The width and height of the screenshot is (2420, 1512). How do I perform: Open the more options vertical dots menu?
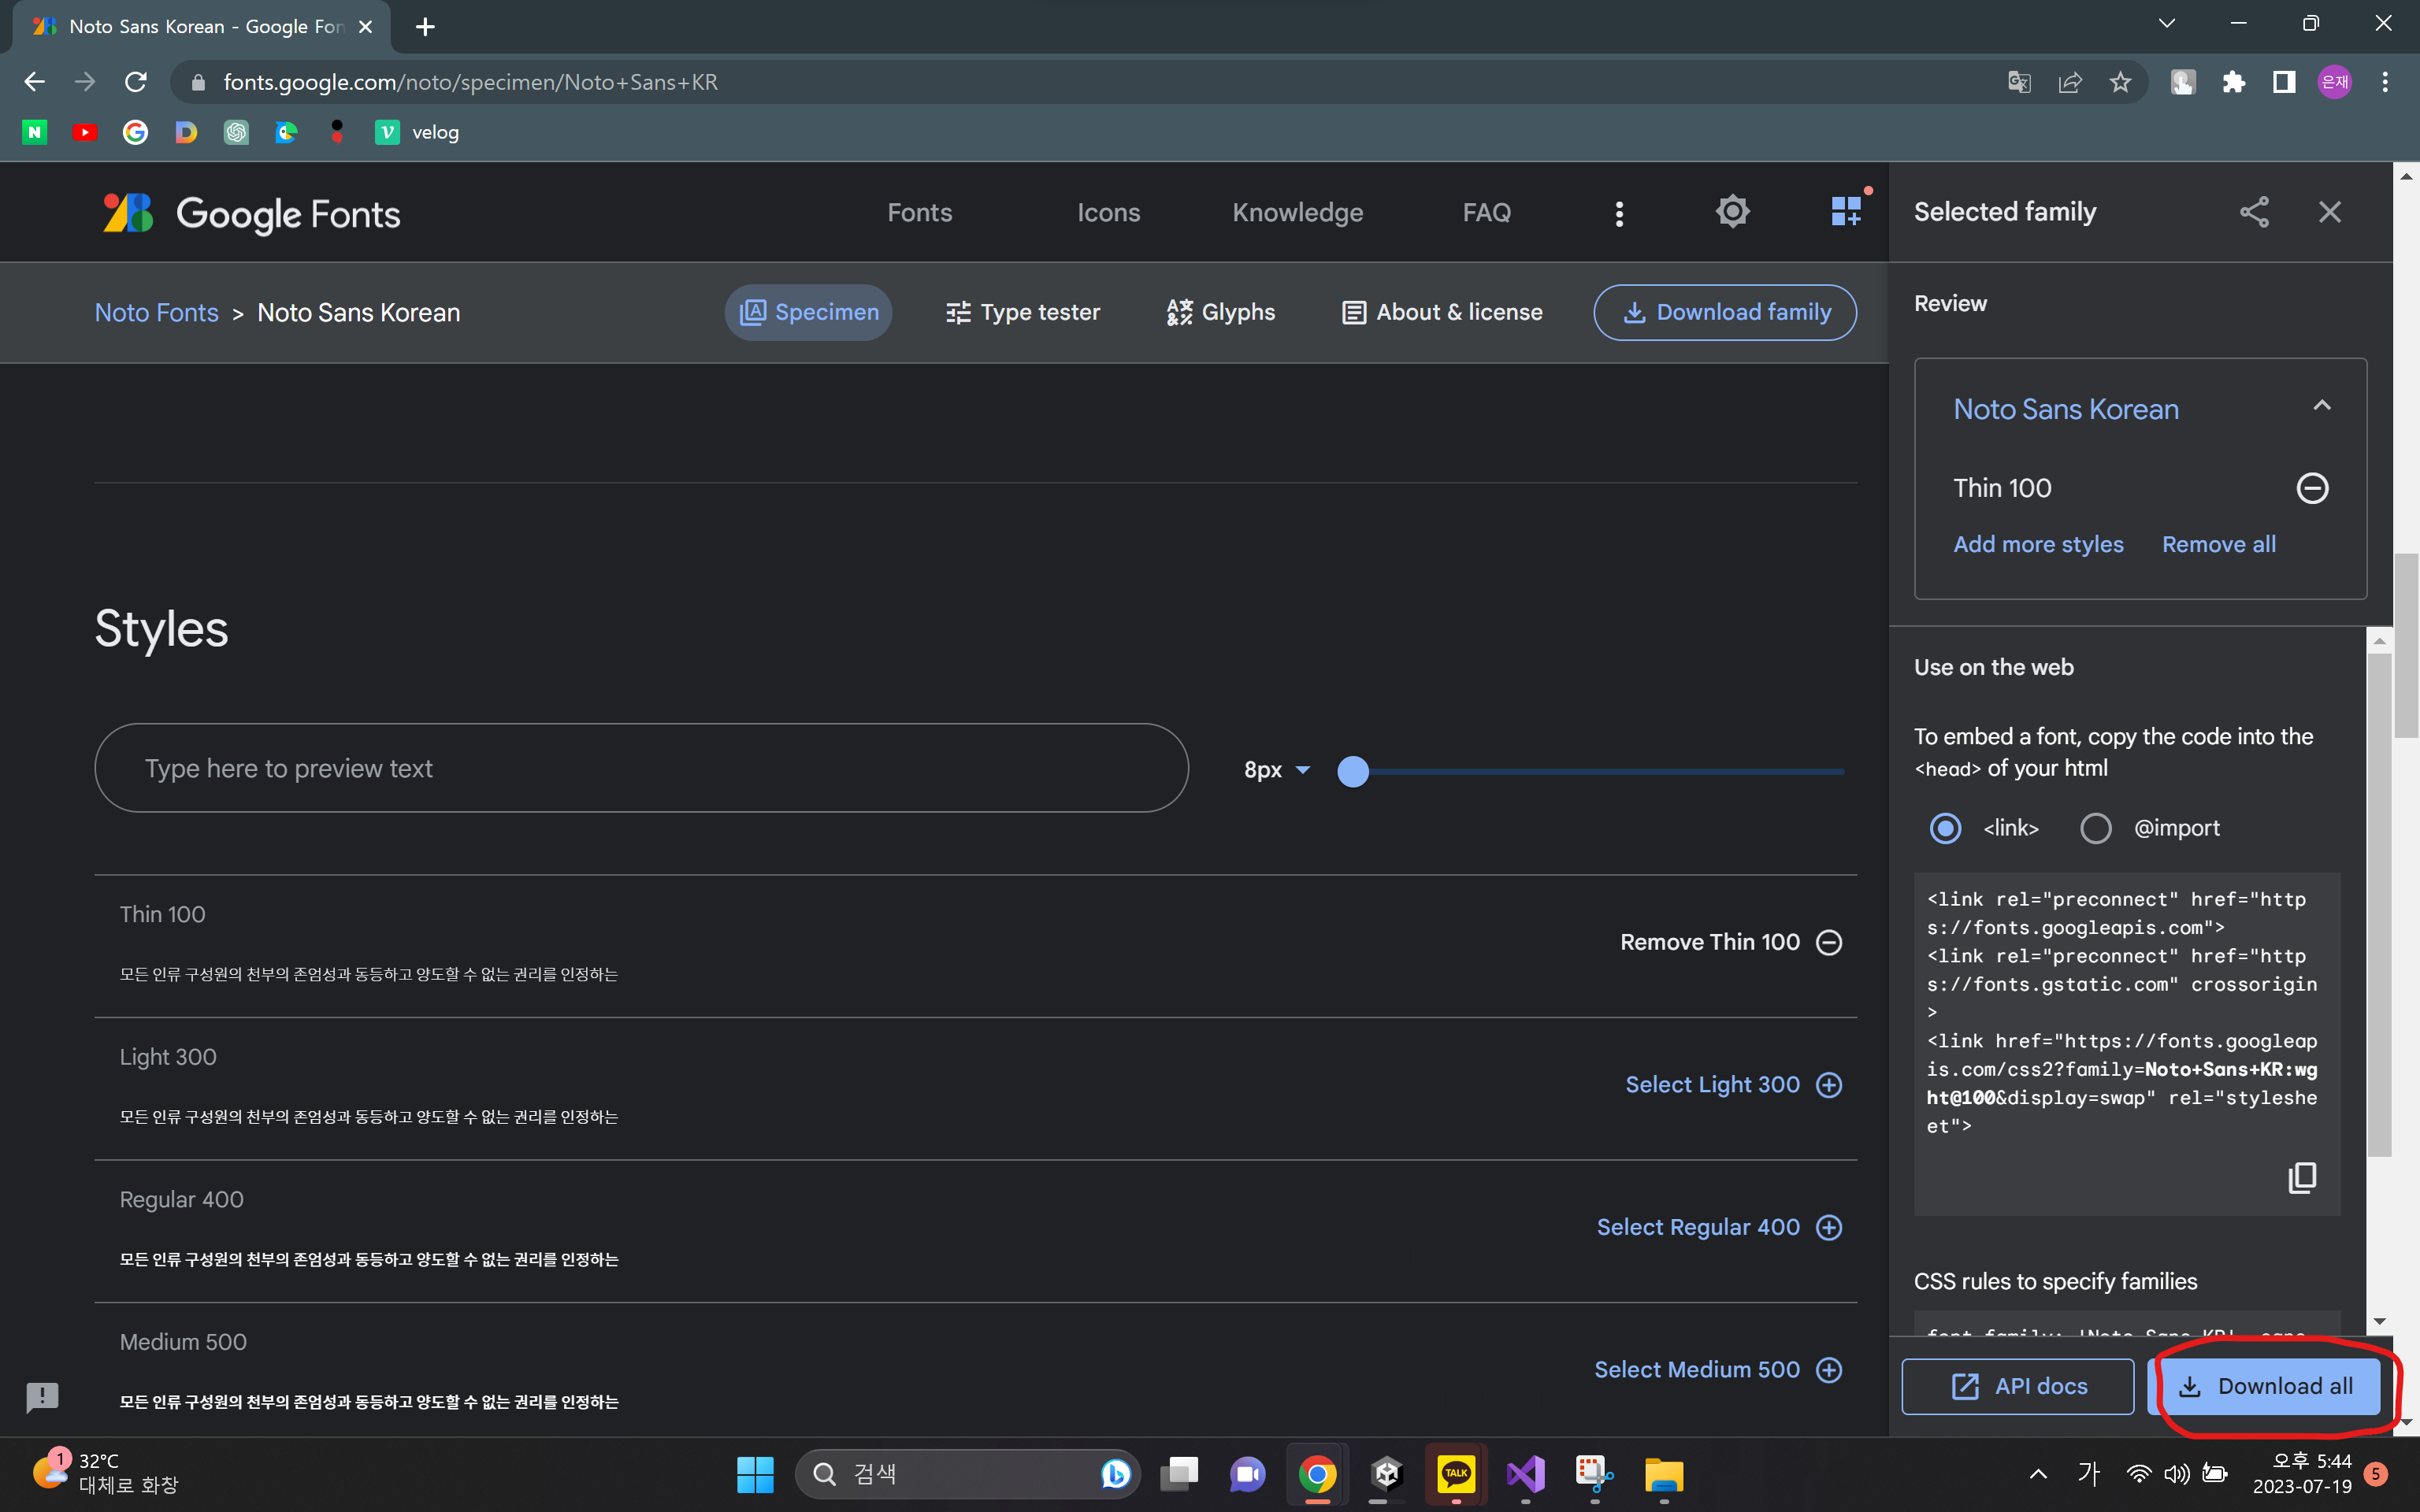1619,213
